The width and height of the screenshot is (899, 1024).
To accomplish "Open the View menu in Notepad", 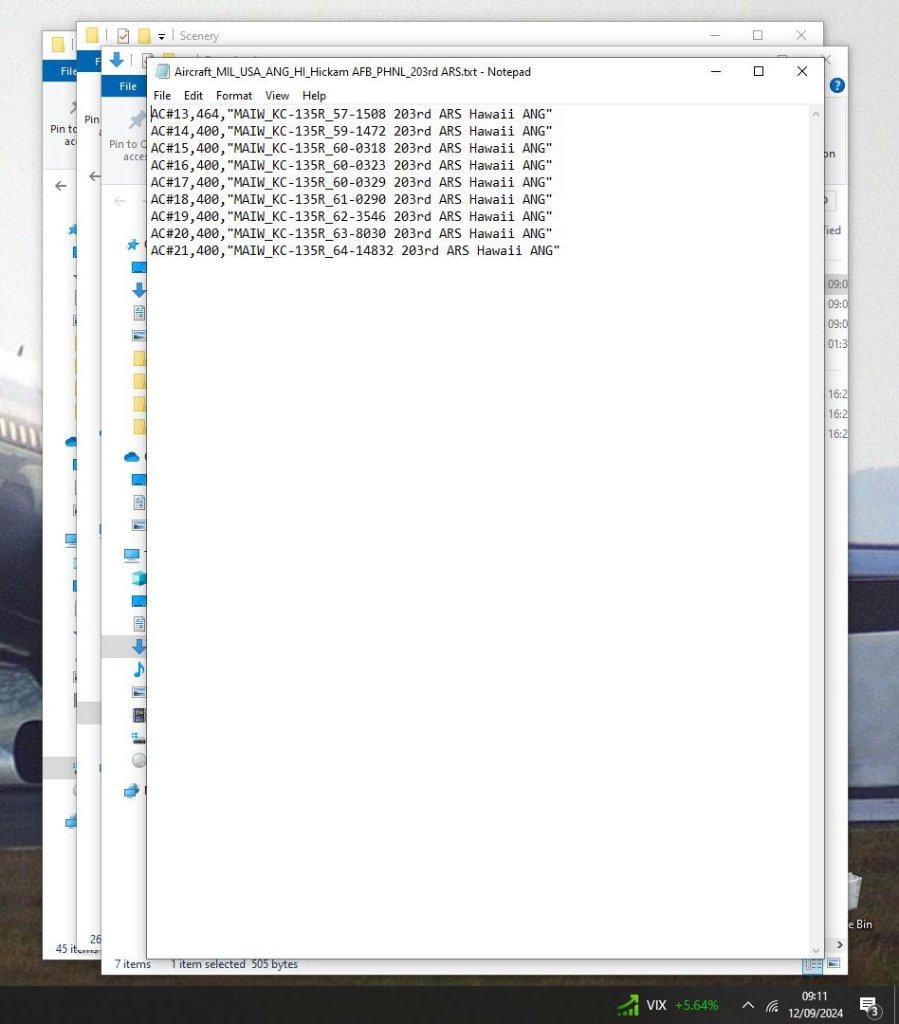I will pyautogui.click(x=277, y=95).
